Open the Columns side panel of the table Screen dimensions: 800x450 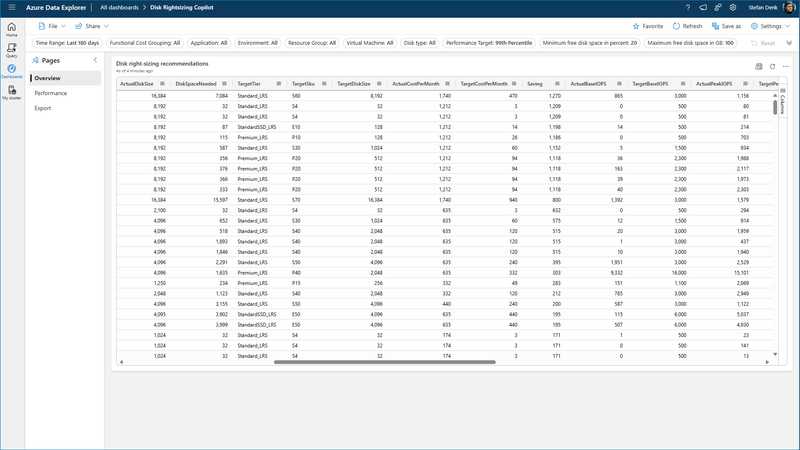coord(783,101)
